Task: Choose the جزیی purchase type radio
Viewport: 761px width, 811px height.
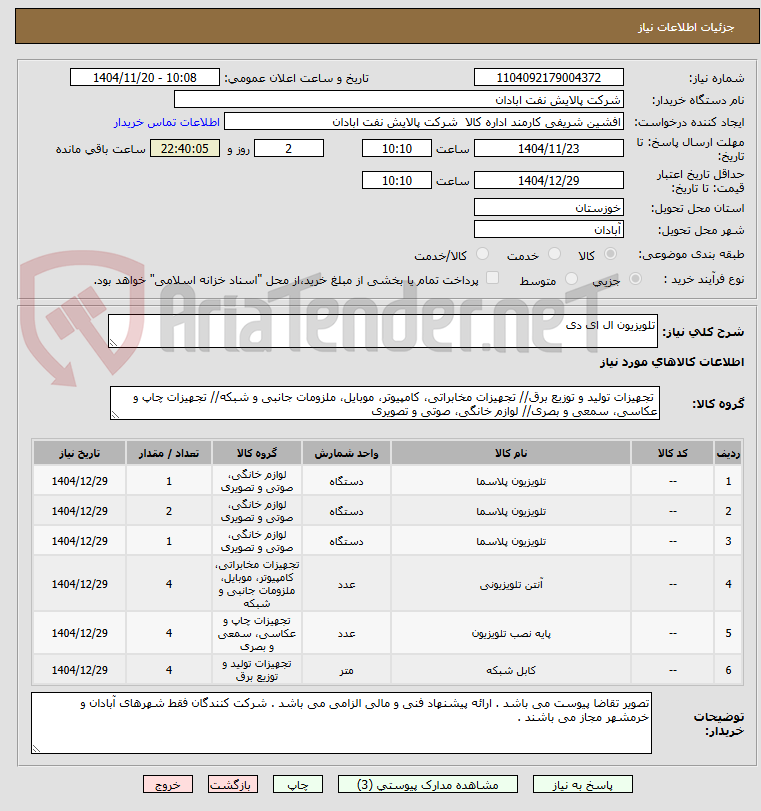Action: 635,279
